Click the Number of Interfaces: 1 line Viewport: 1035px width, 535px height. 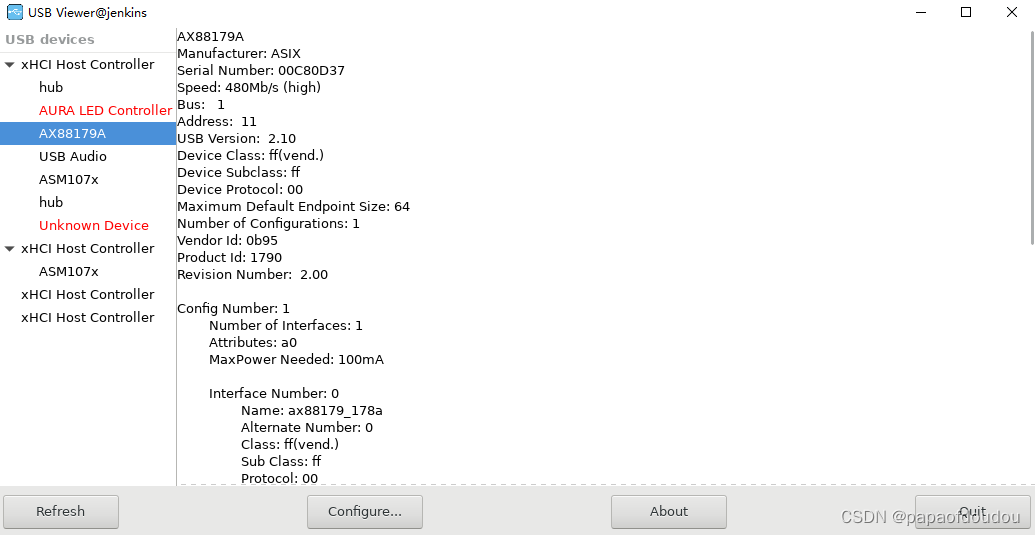pos(286,325)
